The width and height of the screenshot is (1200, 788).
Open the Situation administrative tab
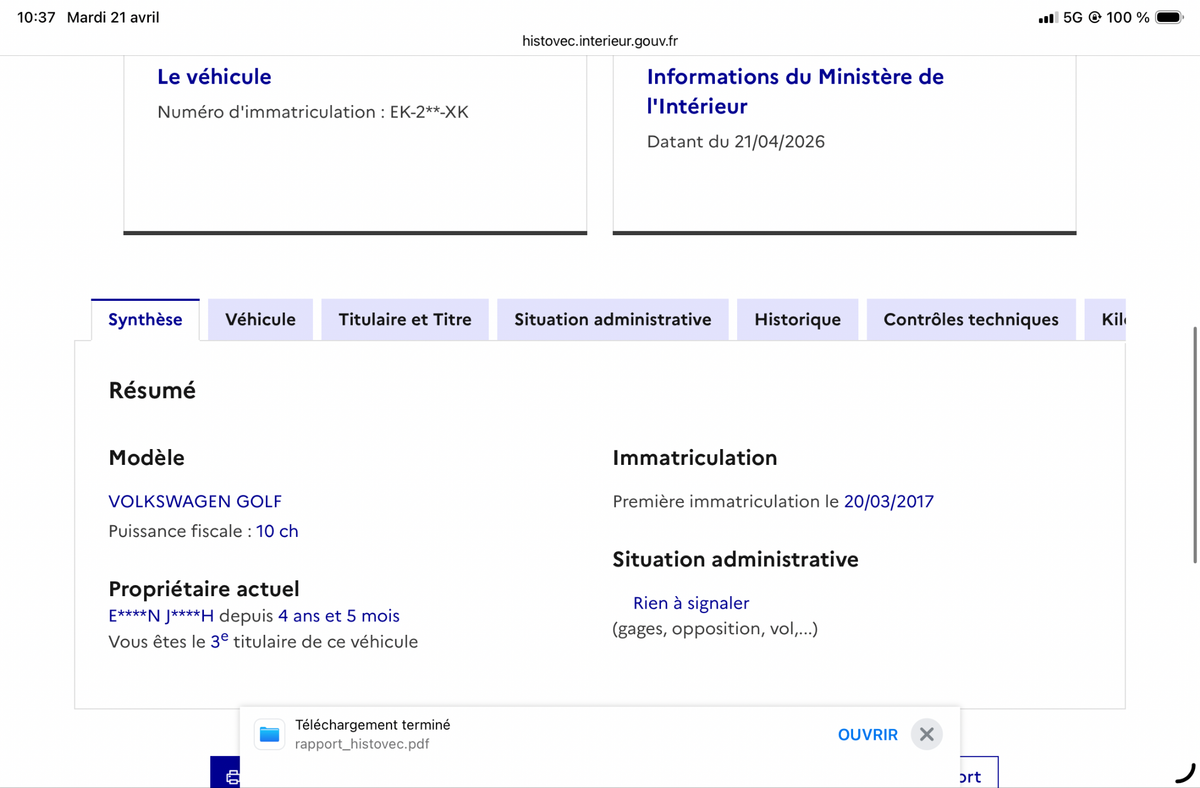pos(613,319)
